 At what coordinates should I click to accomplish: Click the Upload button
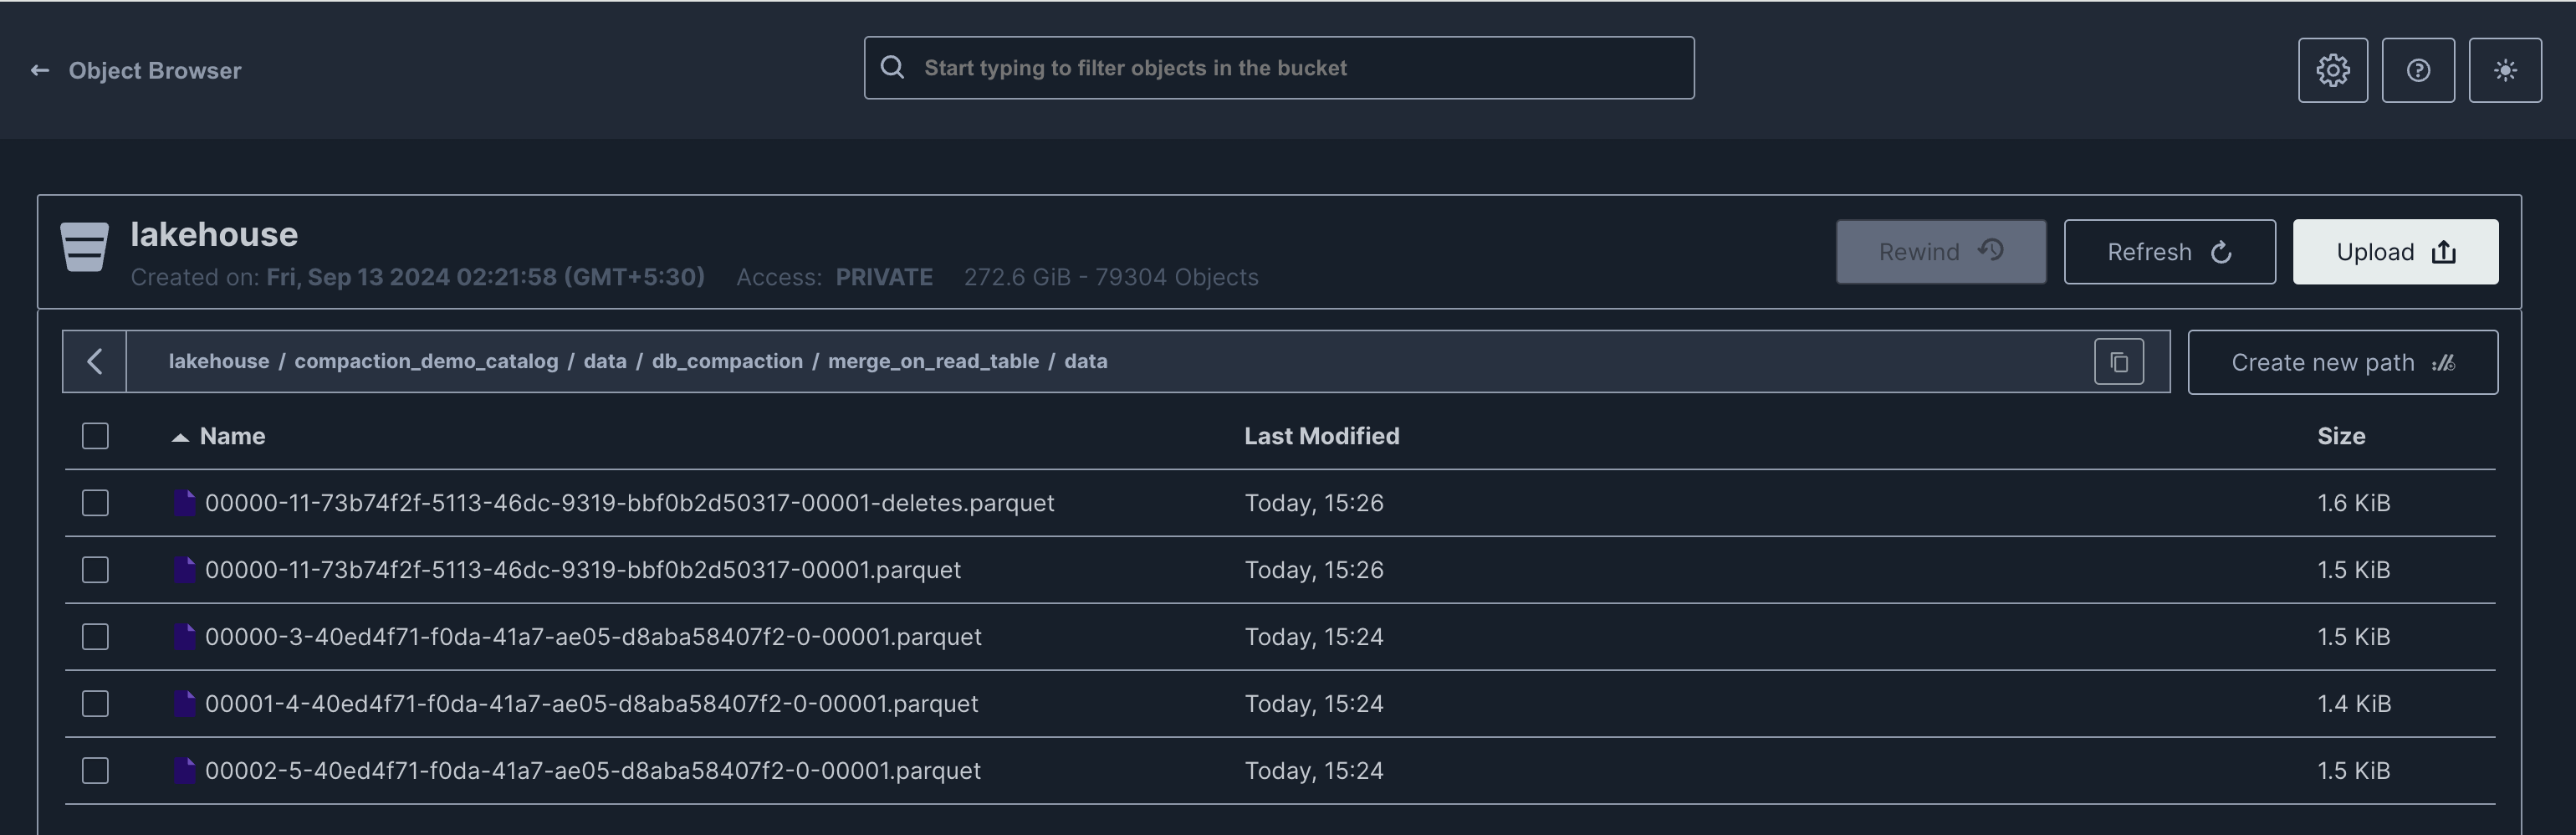coord(2395,252)
